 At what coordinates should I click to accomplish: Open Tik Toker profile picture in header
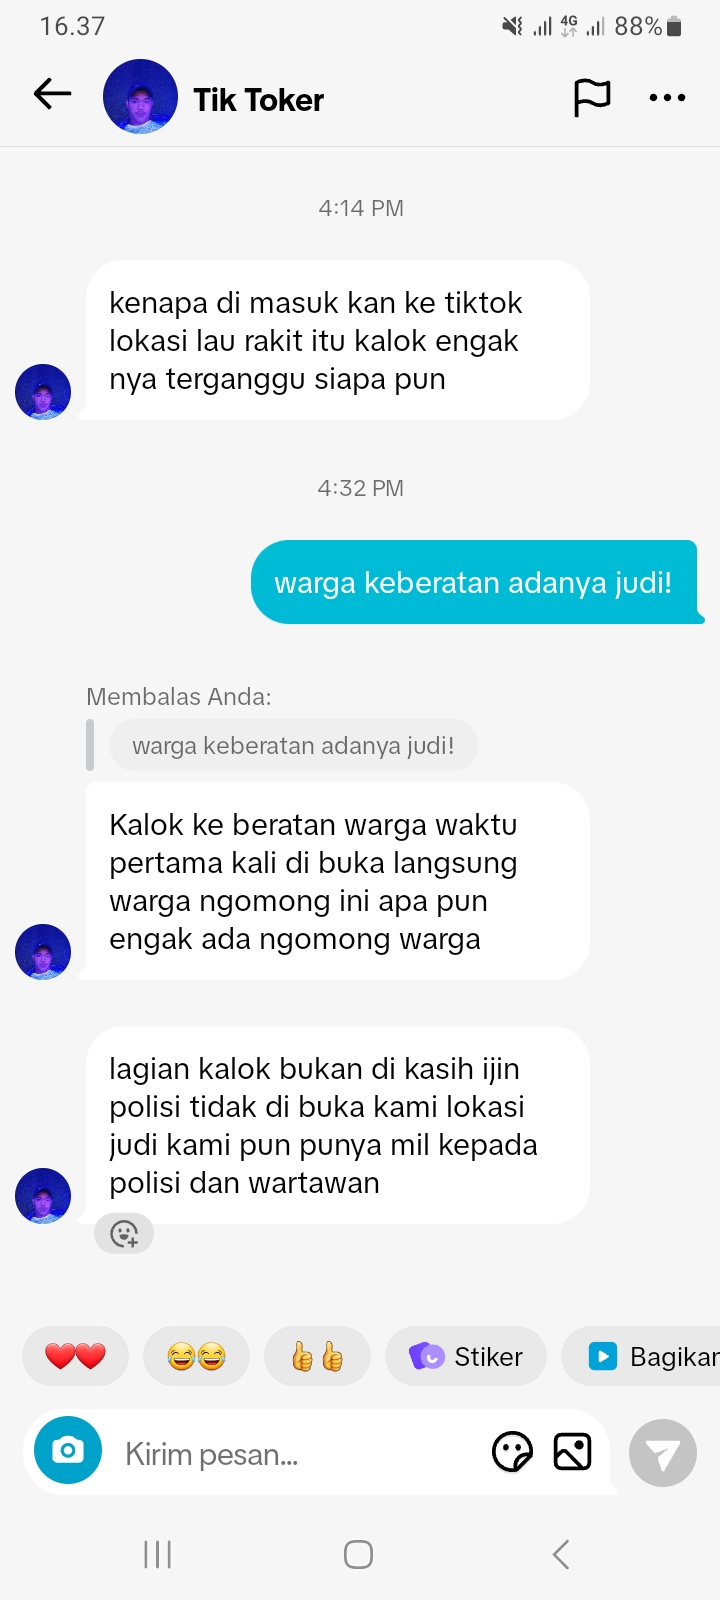pos(140,97)
